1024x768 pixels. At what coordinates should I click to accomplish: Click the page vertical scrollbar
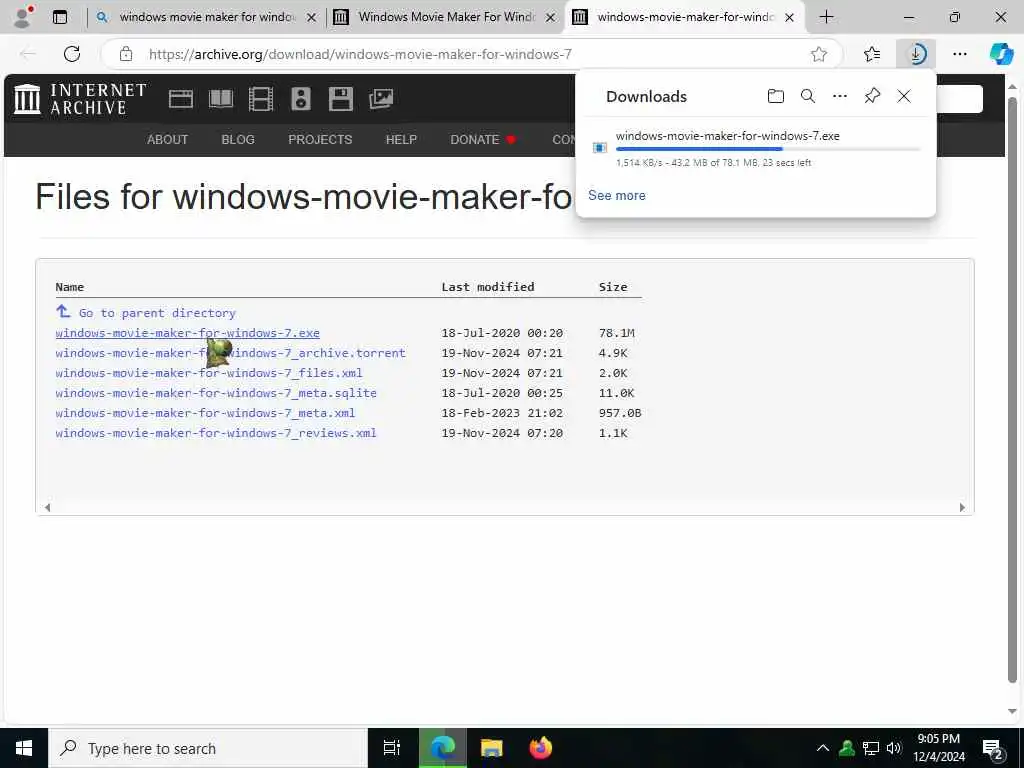click(1012, 391)
